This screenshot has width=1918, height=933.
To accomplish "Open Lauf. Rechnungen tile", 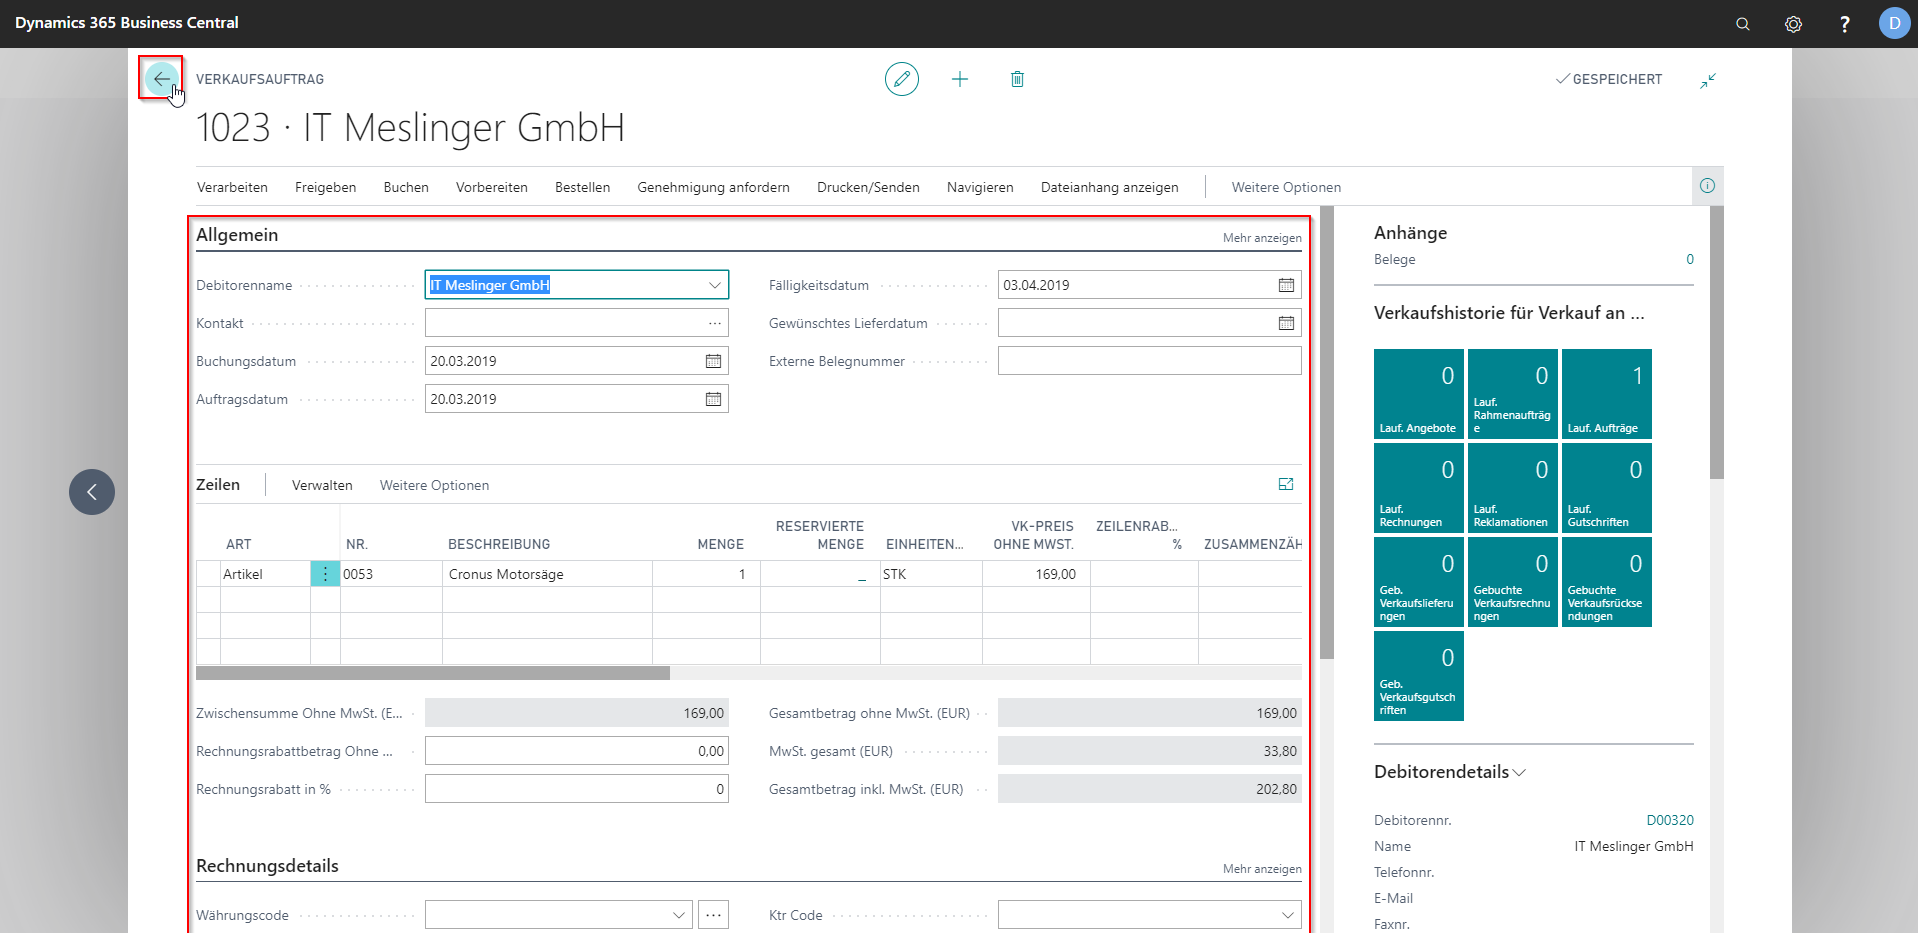I will click(x=1419, y=488).
